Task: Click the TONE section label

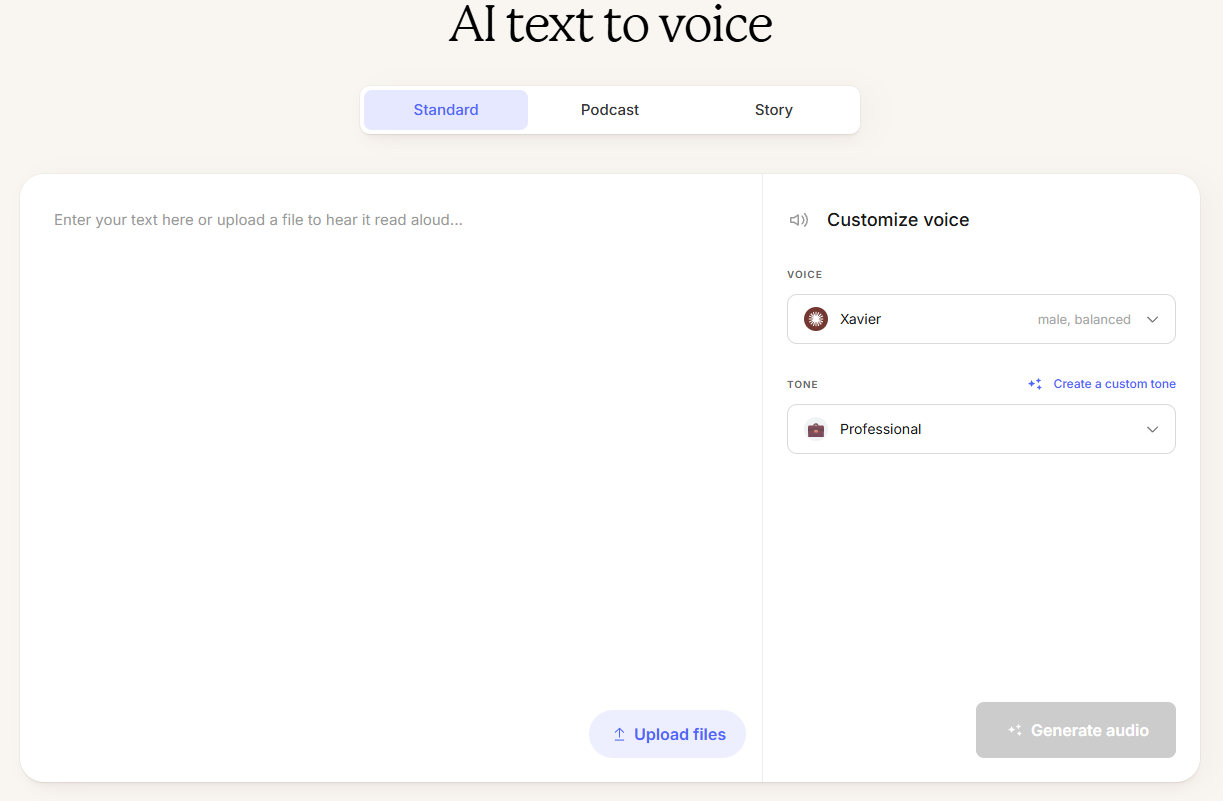Action: [803, 384]
